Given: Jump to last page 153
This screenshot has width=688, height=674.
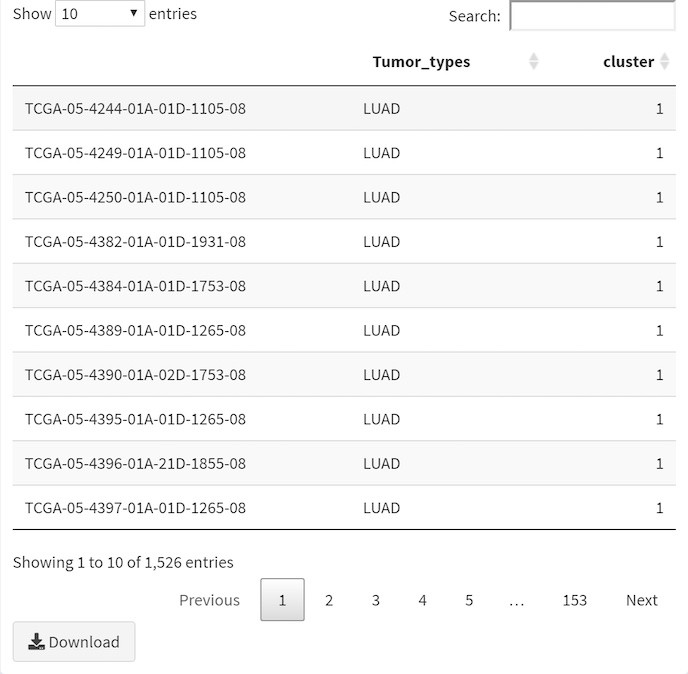Looking at the screenshot, I should pos(574,600).
